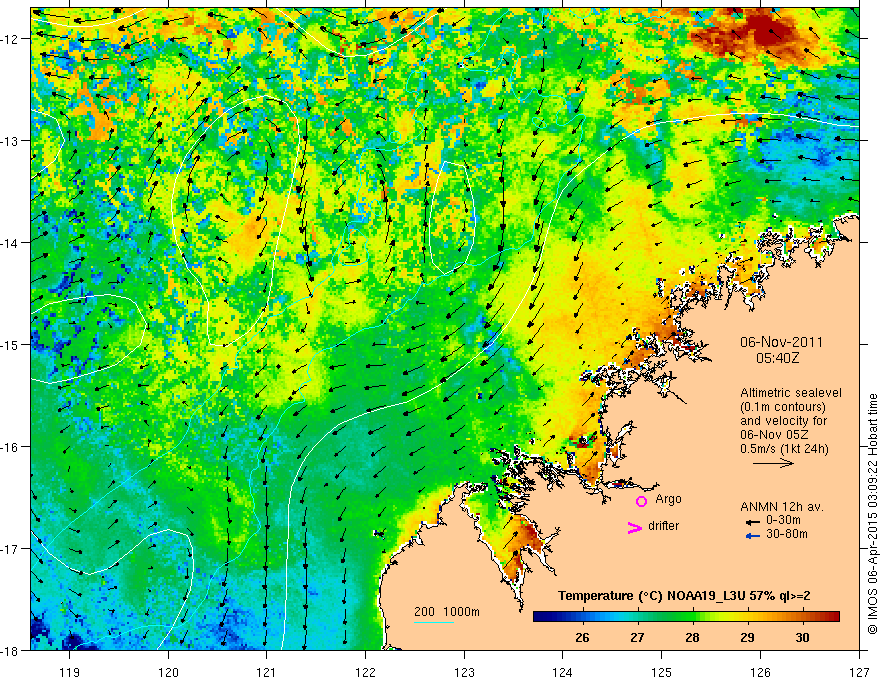Click the color bar value '26'
The width and height of the screenshot is (880, 680).
tap(583, 637)
